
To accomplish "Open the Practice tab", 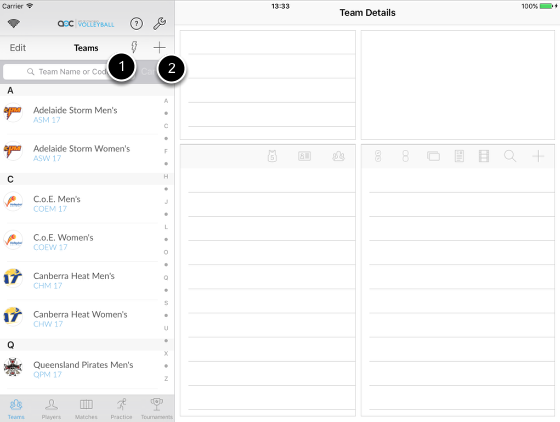I will (121, 409).
